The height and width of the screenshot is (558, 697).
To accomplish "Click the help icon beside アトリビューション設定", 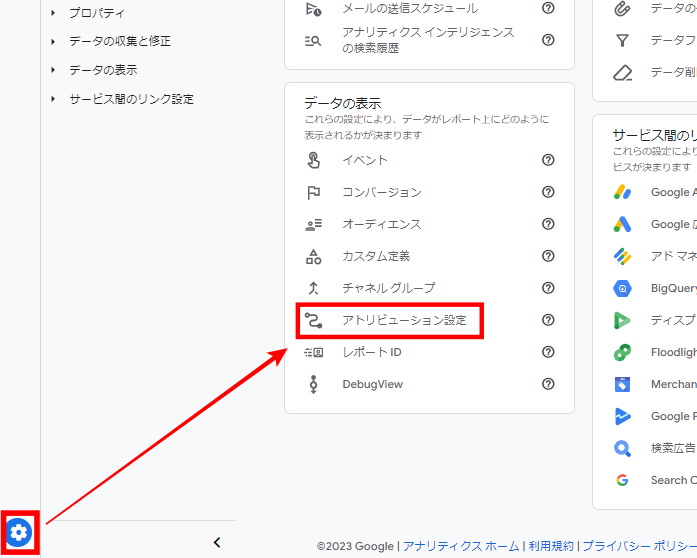I will click(x=548, y=320).
